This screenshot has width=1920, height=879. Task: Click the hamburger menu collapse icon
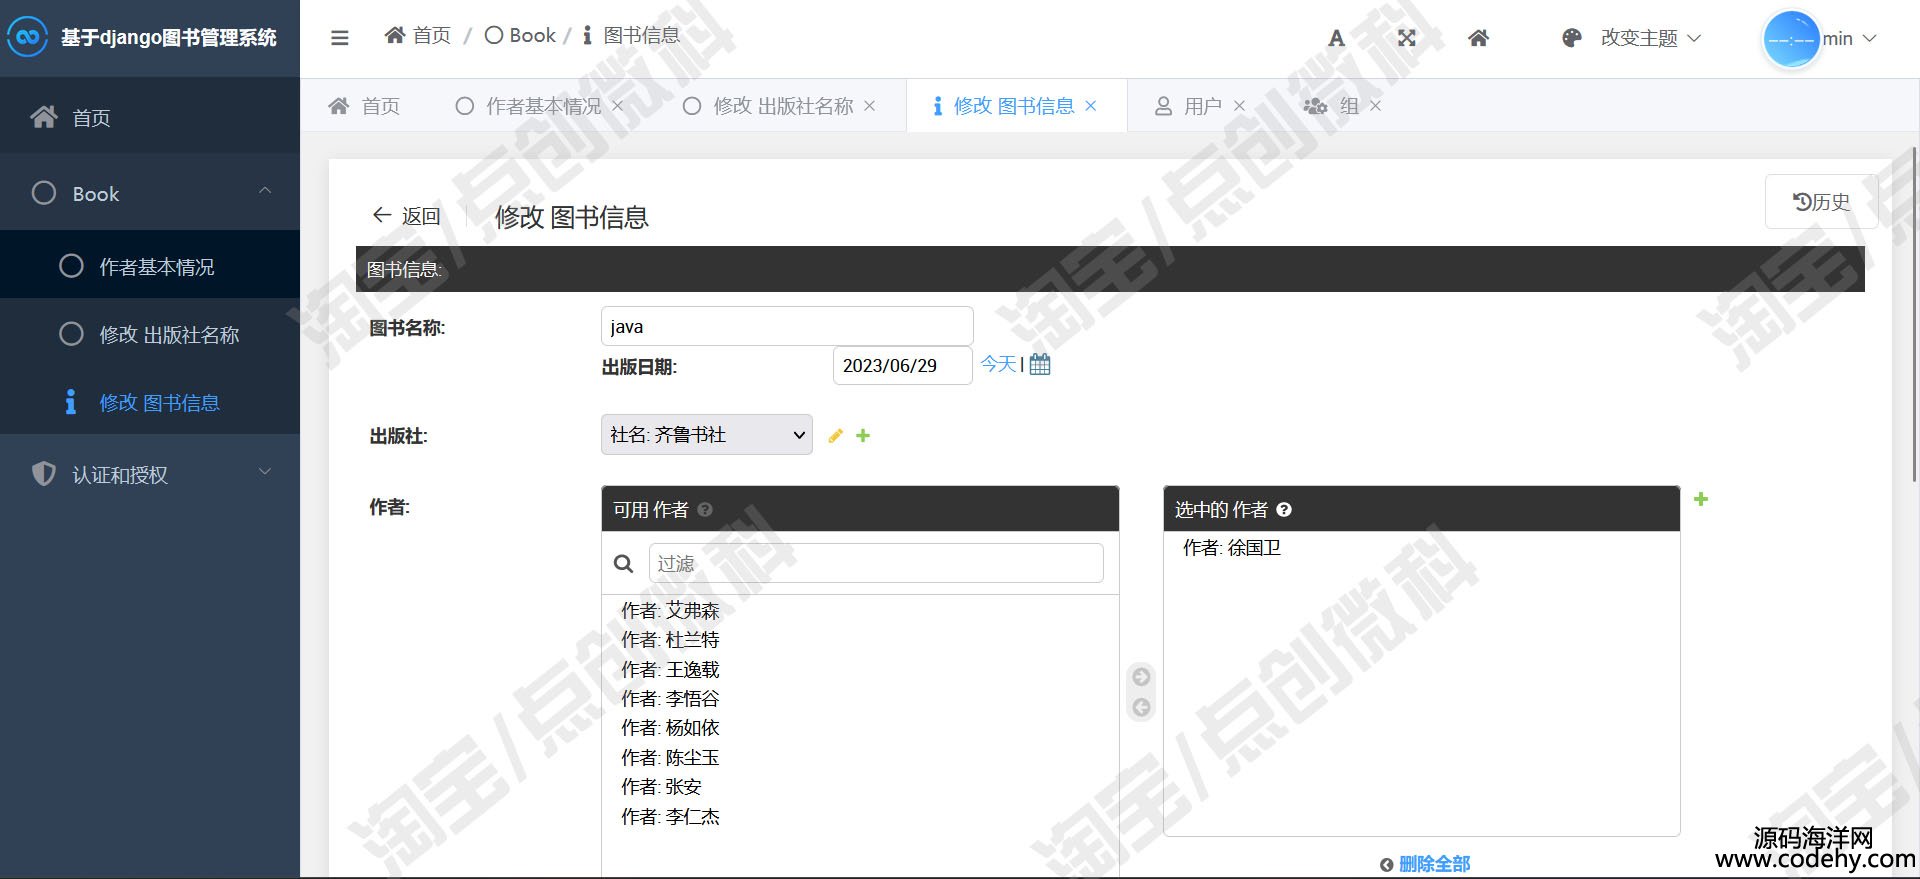tap(340, 38)
